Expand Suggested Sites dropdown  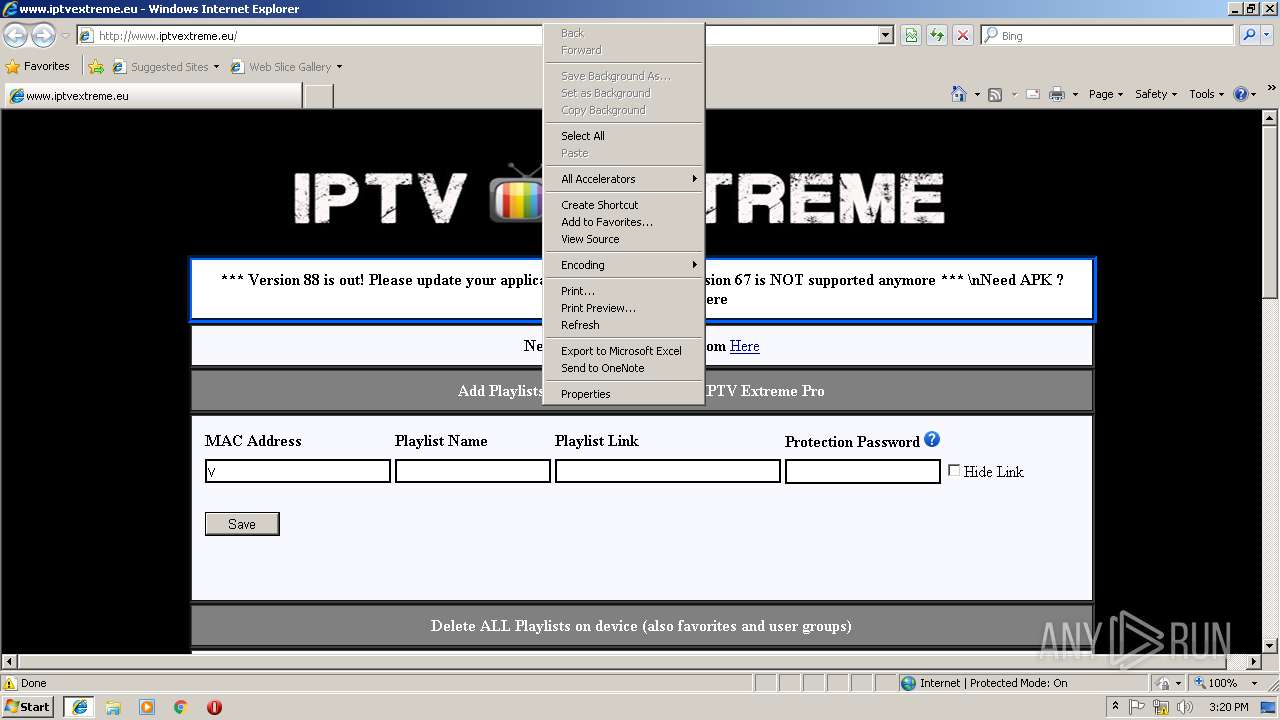(x=216, y=67)
